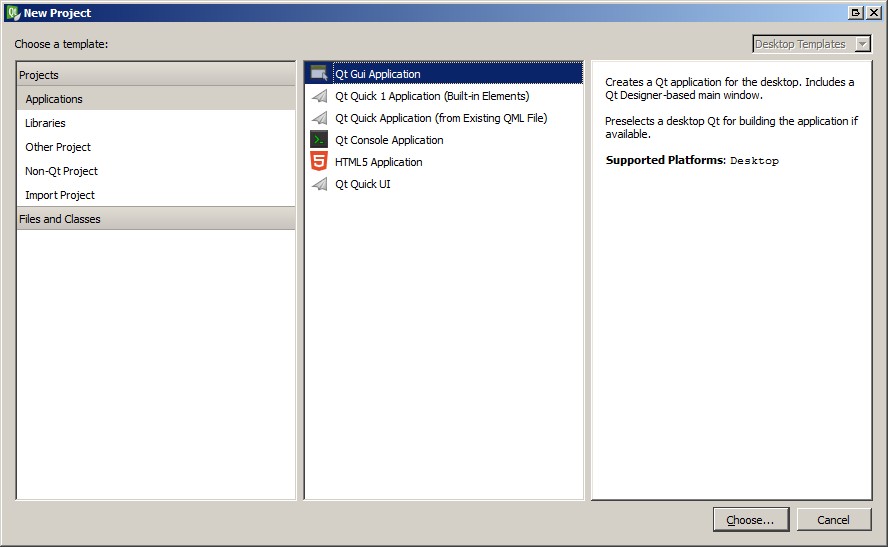Click the Cancel button
This screenshot has height=547, width=888.
tap(833, 519)
